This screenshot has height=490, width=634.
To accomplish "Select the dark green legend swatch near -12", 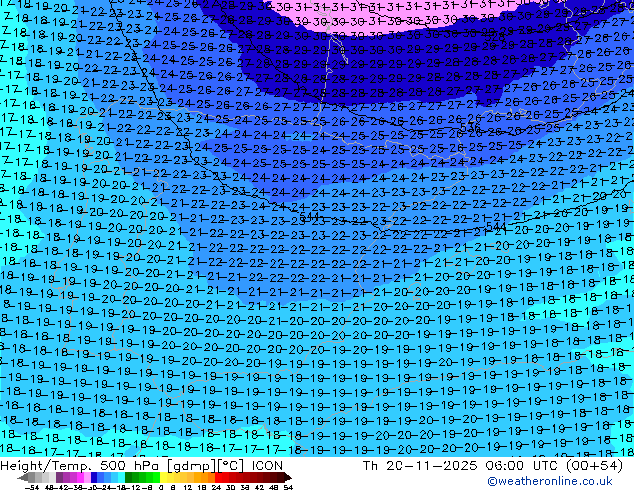I will coord(129,477).
